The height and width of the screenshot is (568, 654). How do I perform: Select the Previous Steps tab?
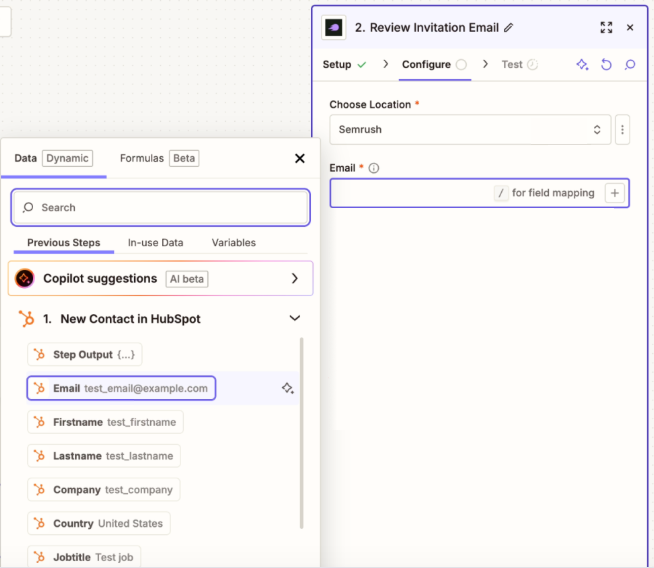(64, 243)
